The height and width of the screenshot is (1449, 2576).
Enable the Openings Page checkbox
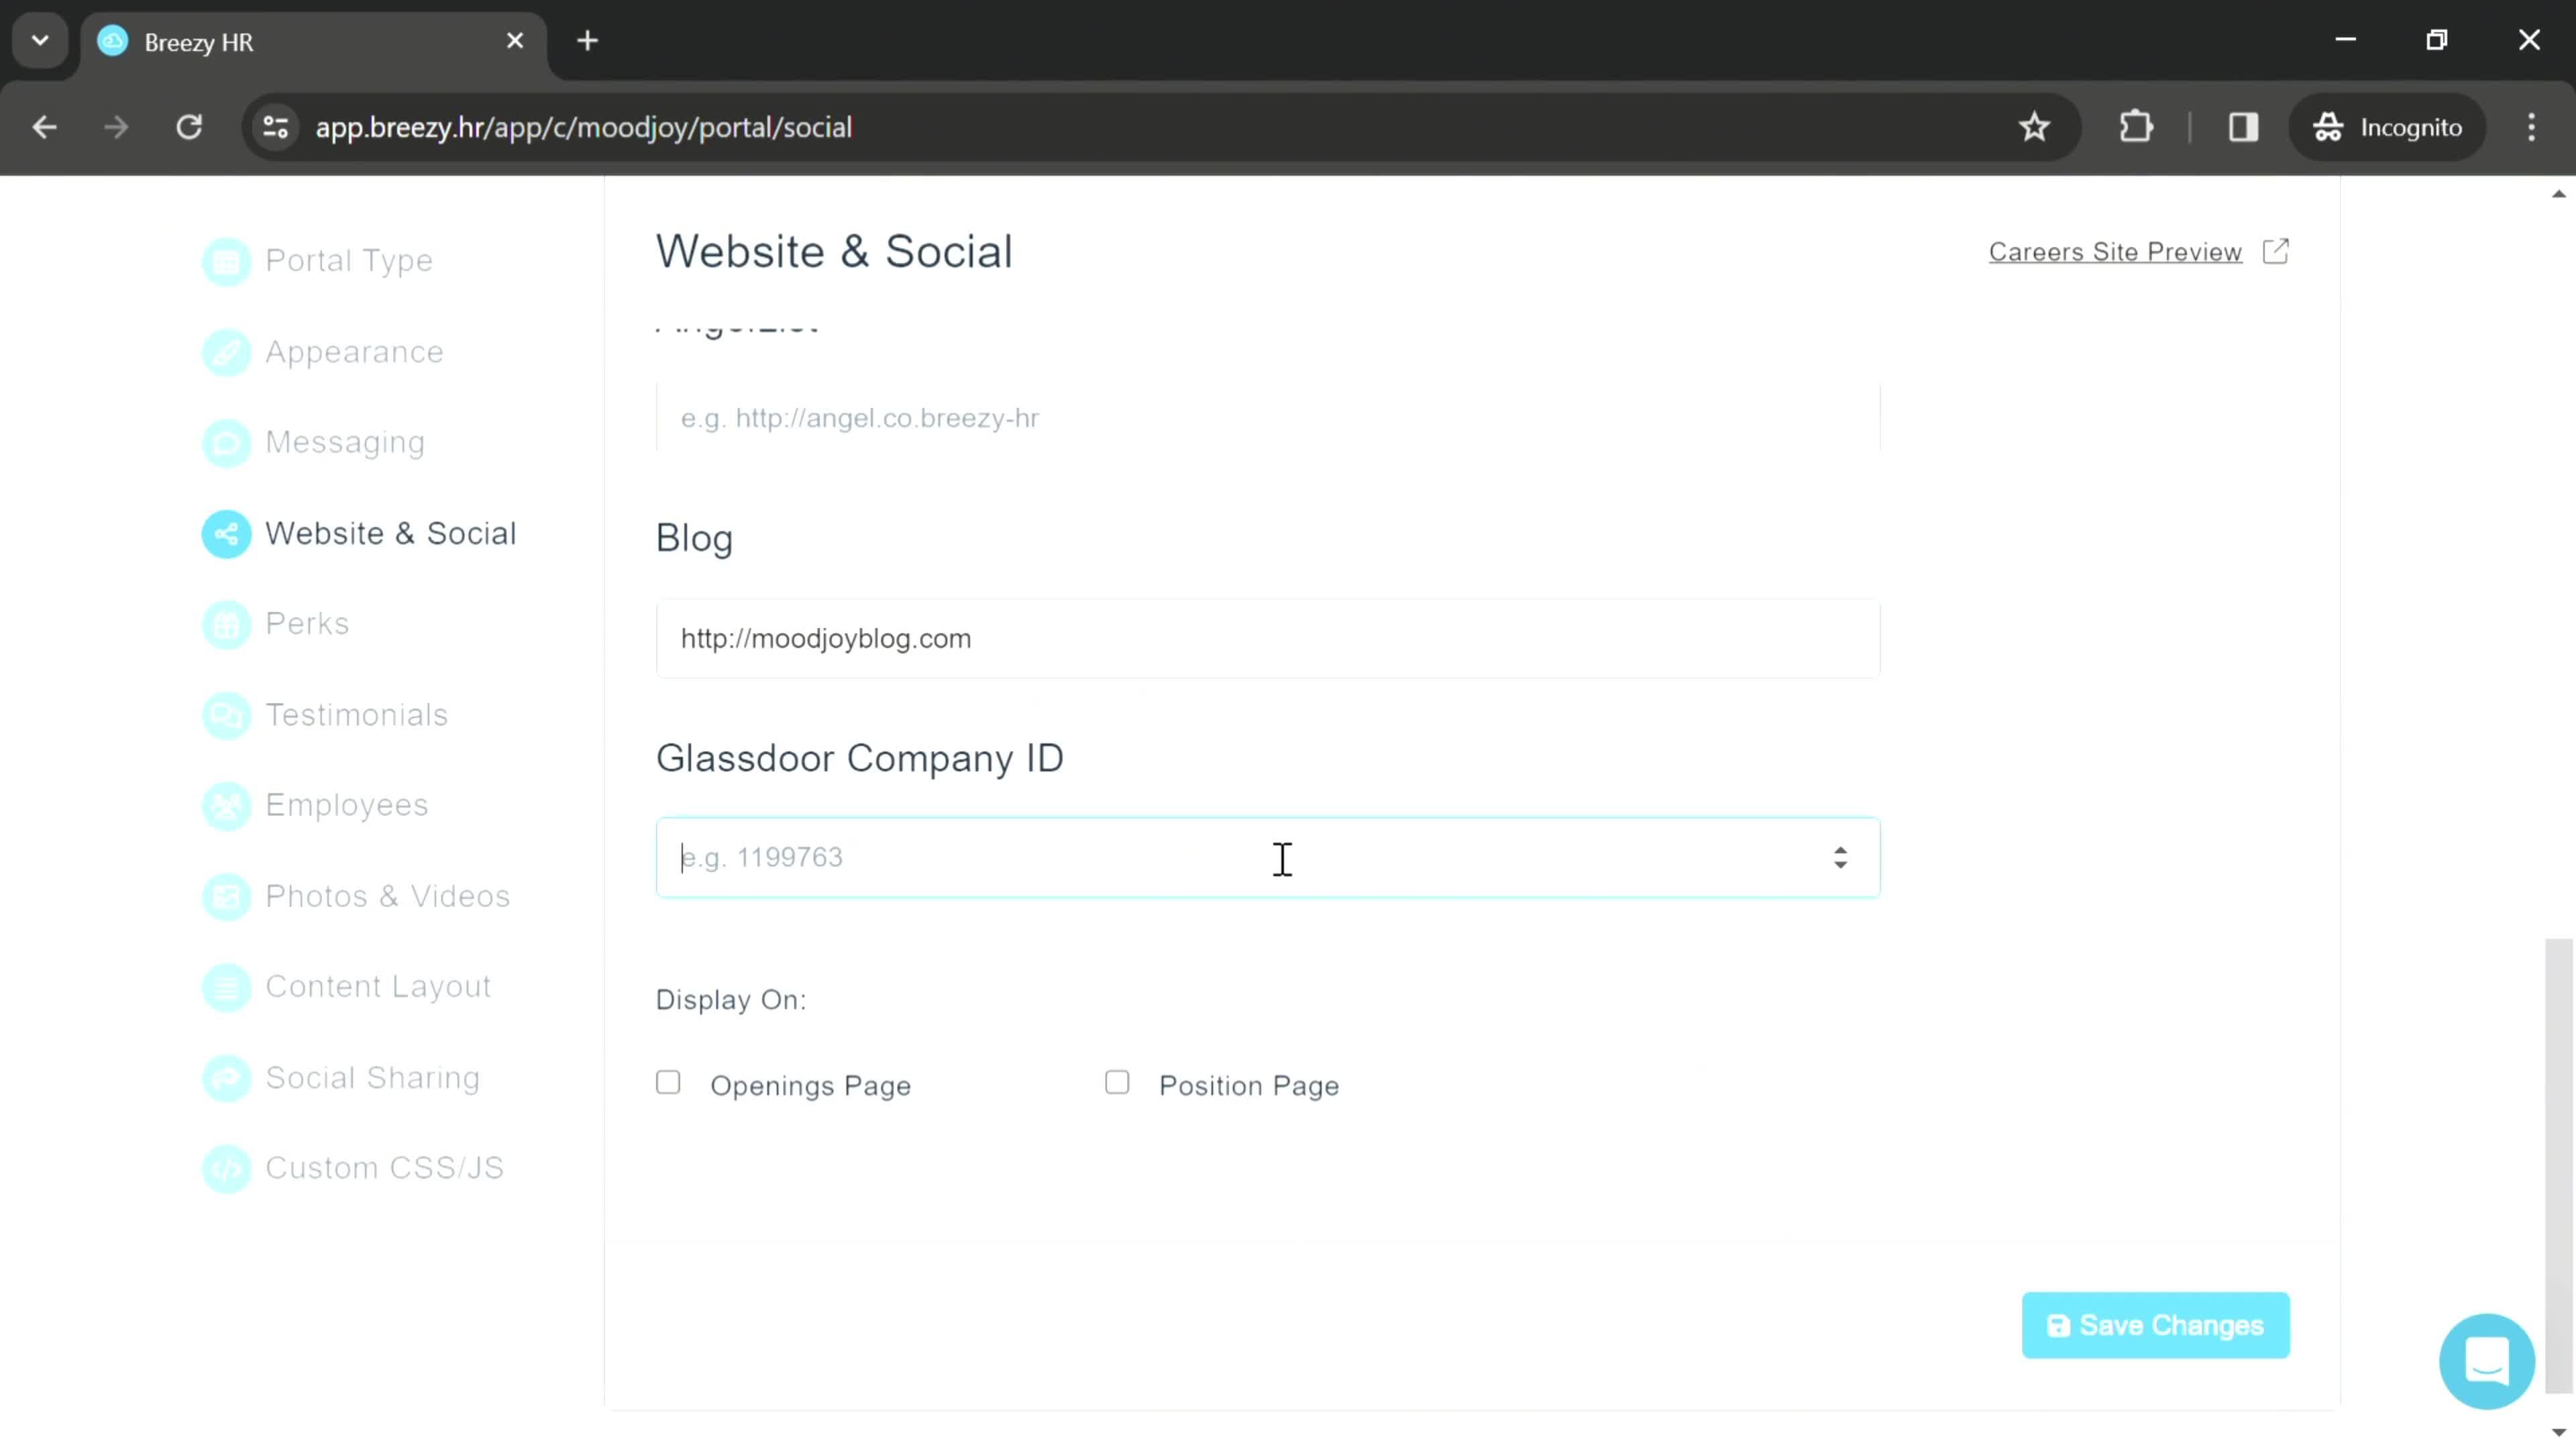click(x=669, y=1083)
